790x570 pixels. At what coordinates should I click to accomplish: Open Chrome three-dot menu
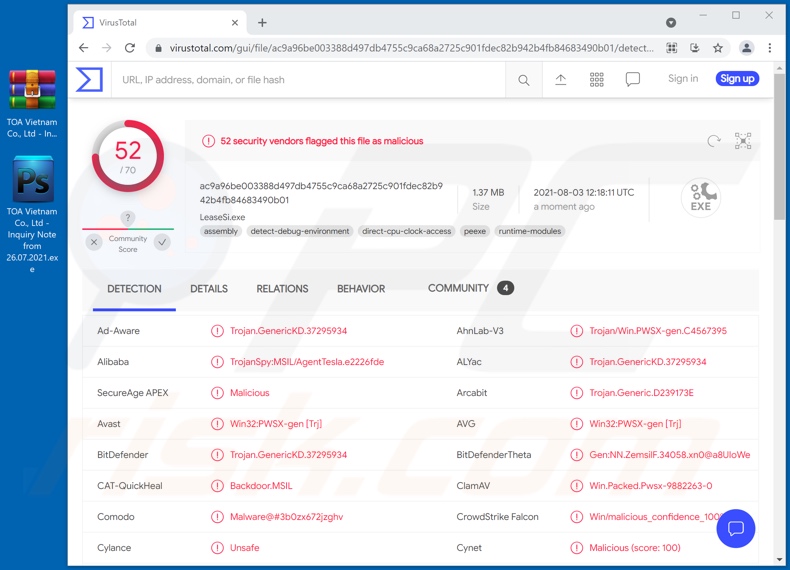click(769, 48)
